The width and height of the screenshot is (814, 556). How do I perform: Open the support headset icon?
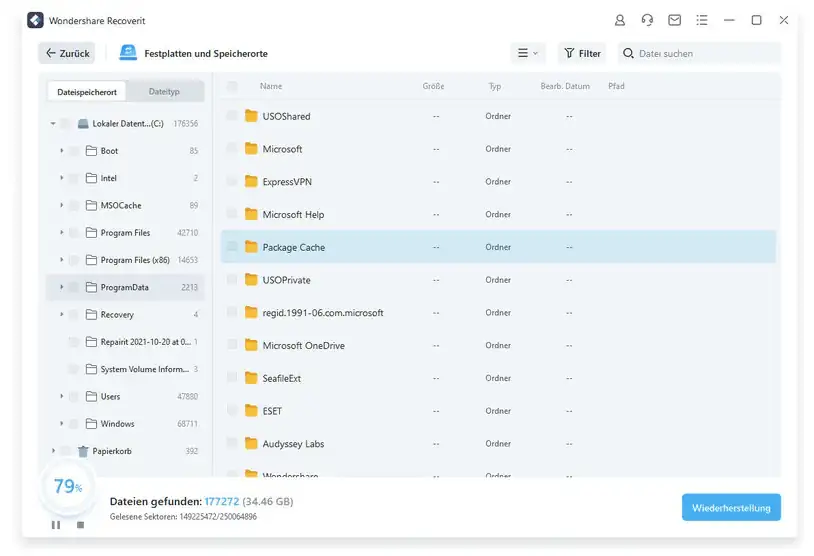(x=647, y=20)
